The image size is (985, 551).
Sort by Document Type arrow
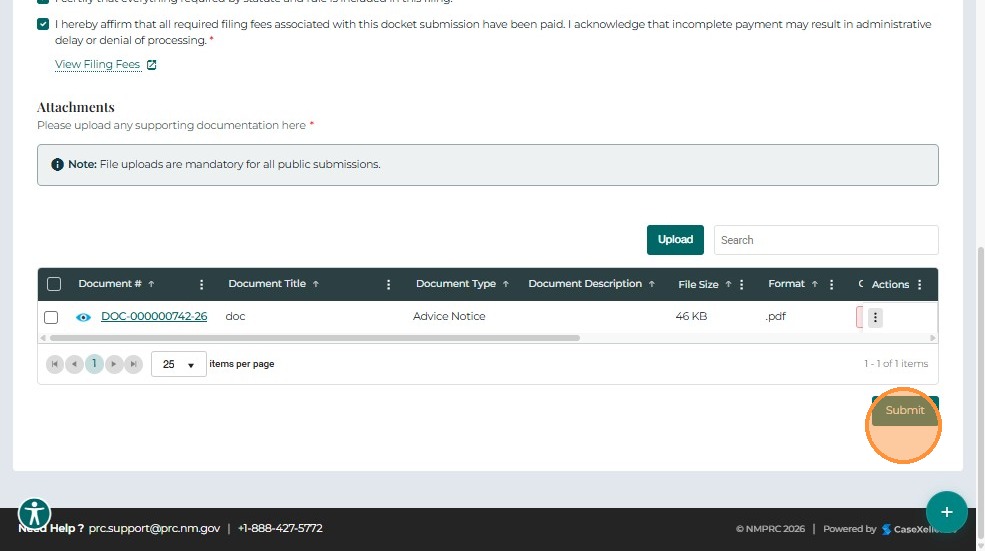pyautogui.click(x=506, y=284)
